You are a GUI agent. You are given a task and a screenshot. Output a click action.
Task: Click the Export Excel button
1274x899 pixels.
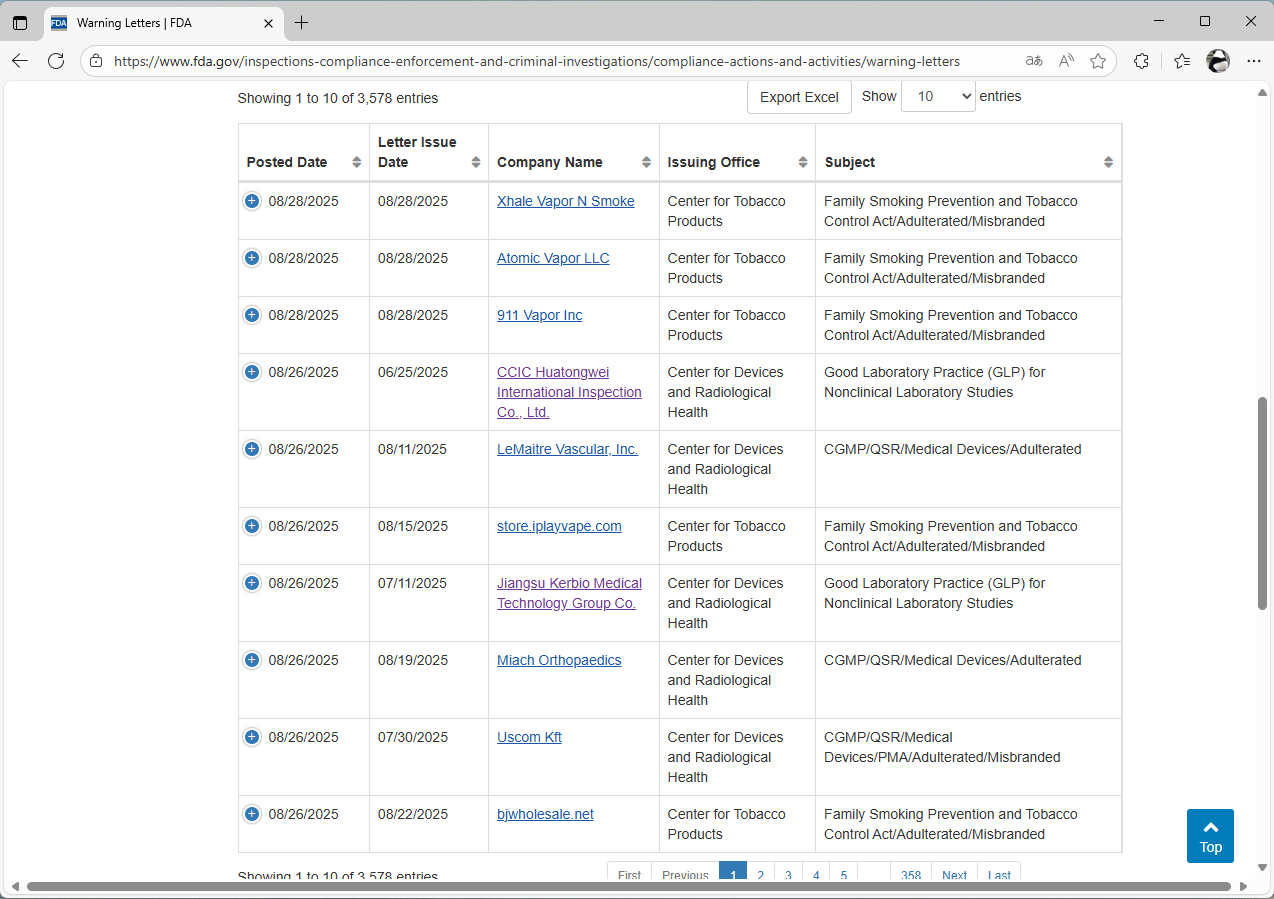pyautogui.click(x=799, y=97)
